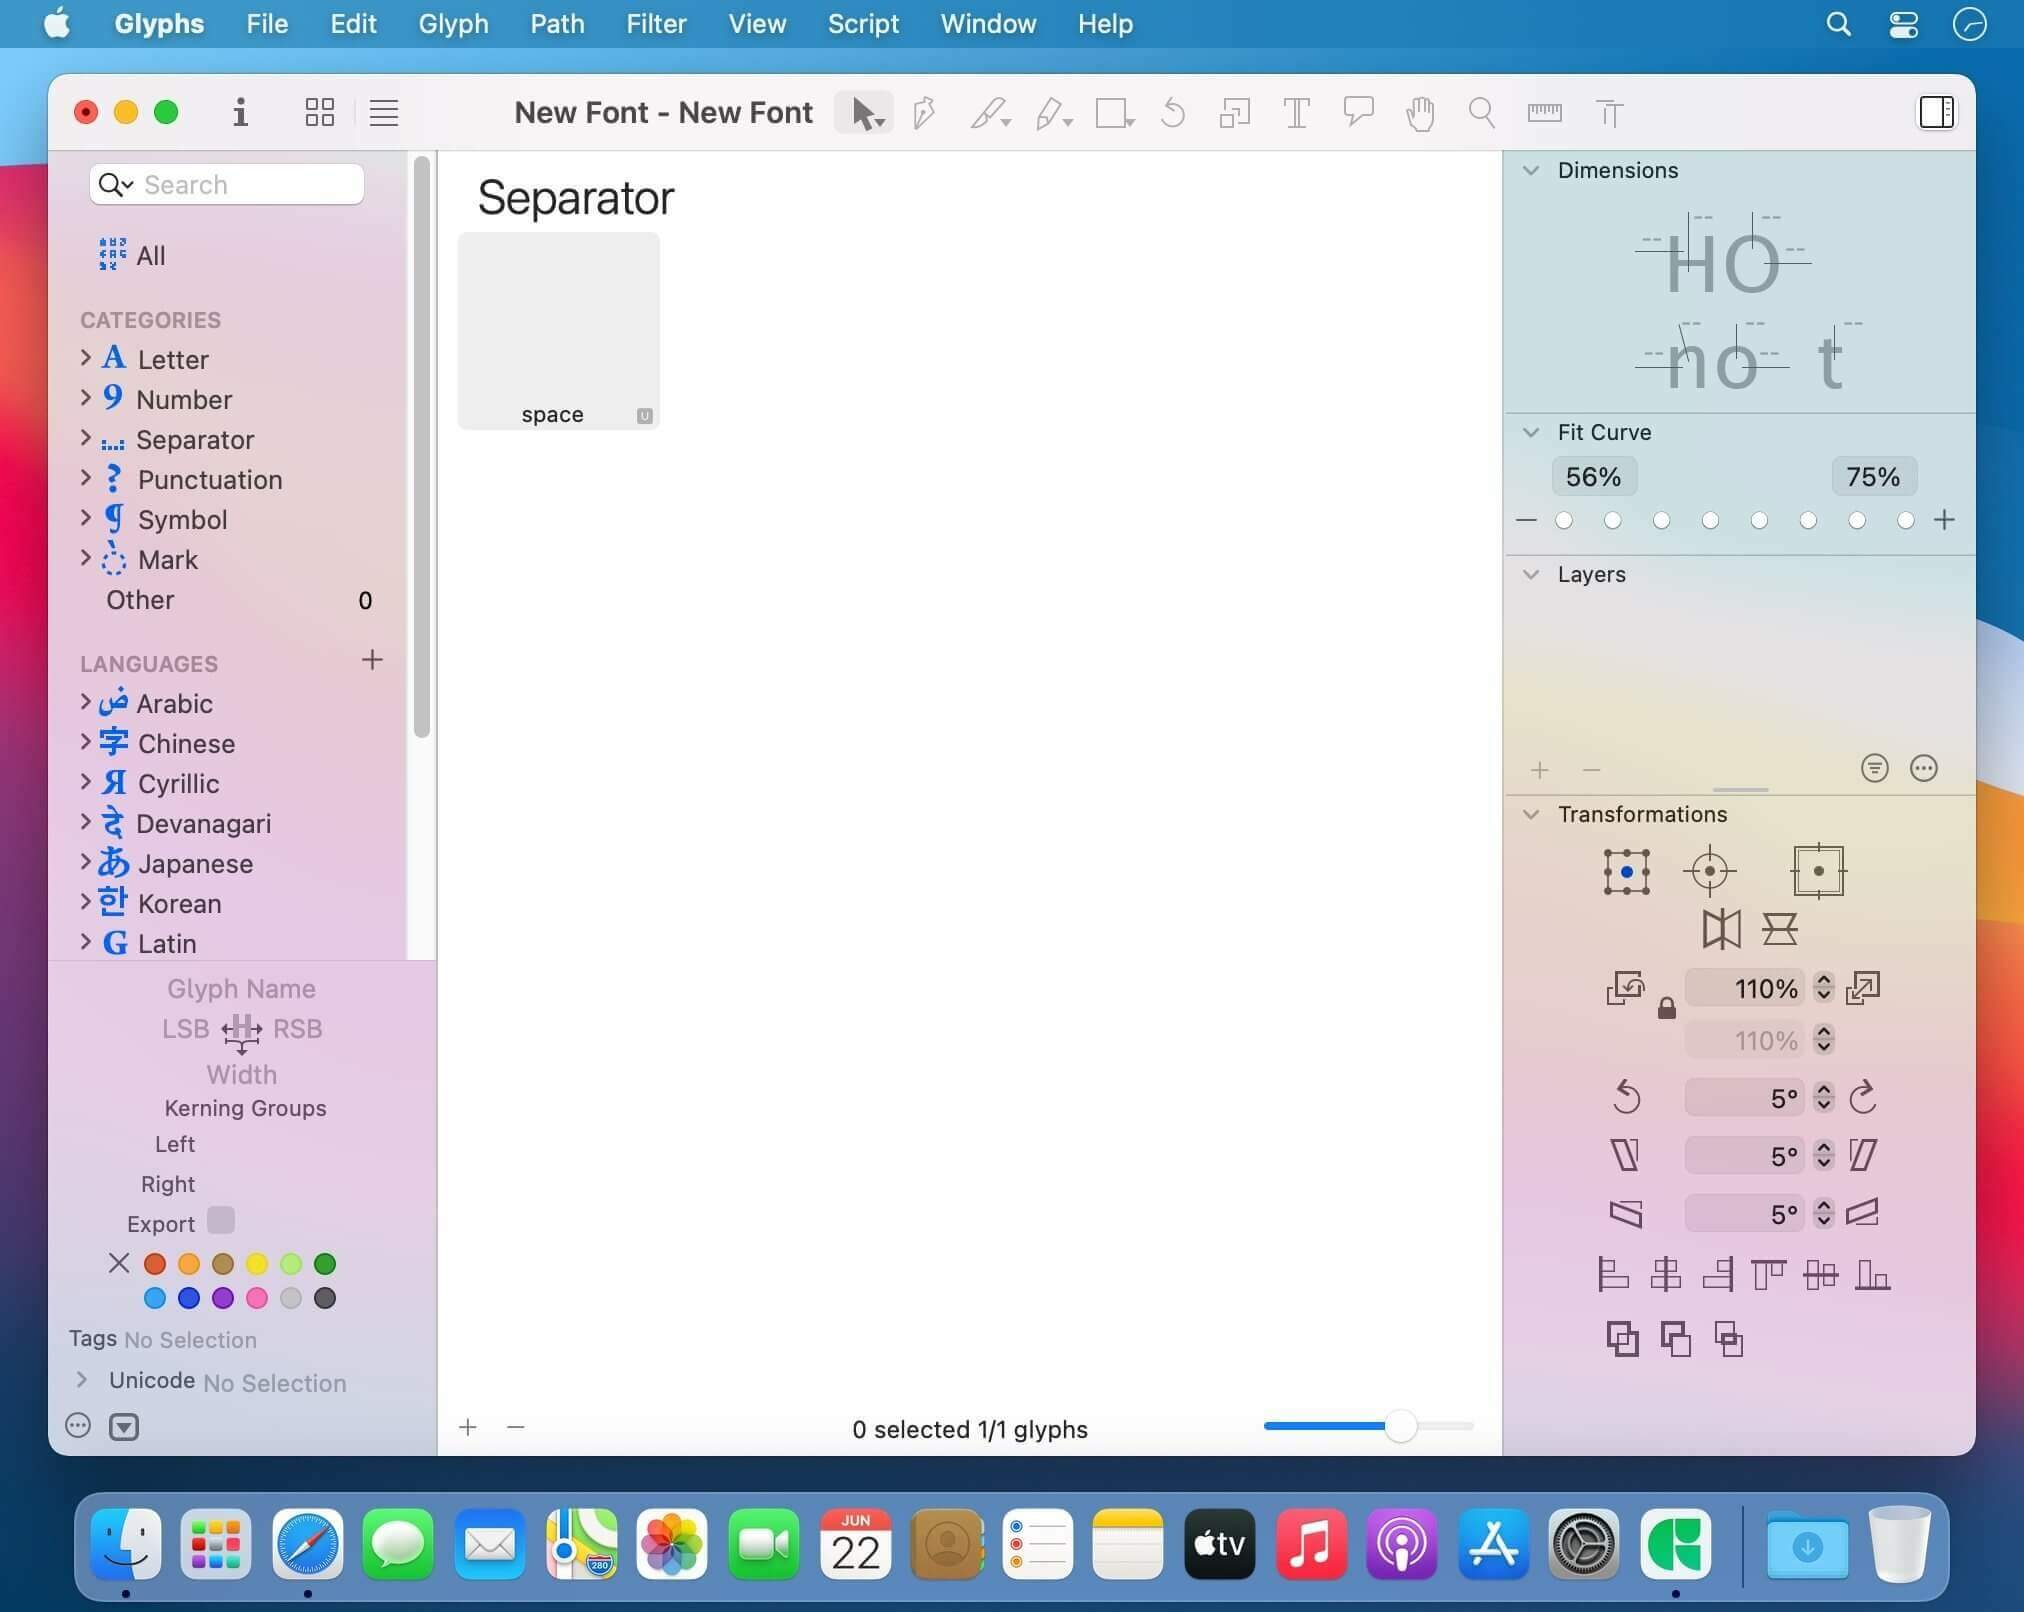The height and width of the screenshot is (1612, 2024).
Task: Expand the Letter category
Action: [x=86, y=358]
